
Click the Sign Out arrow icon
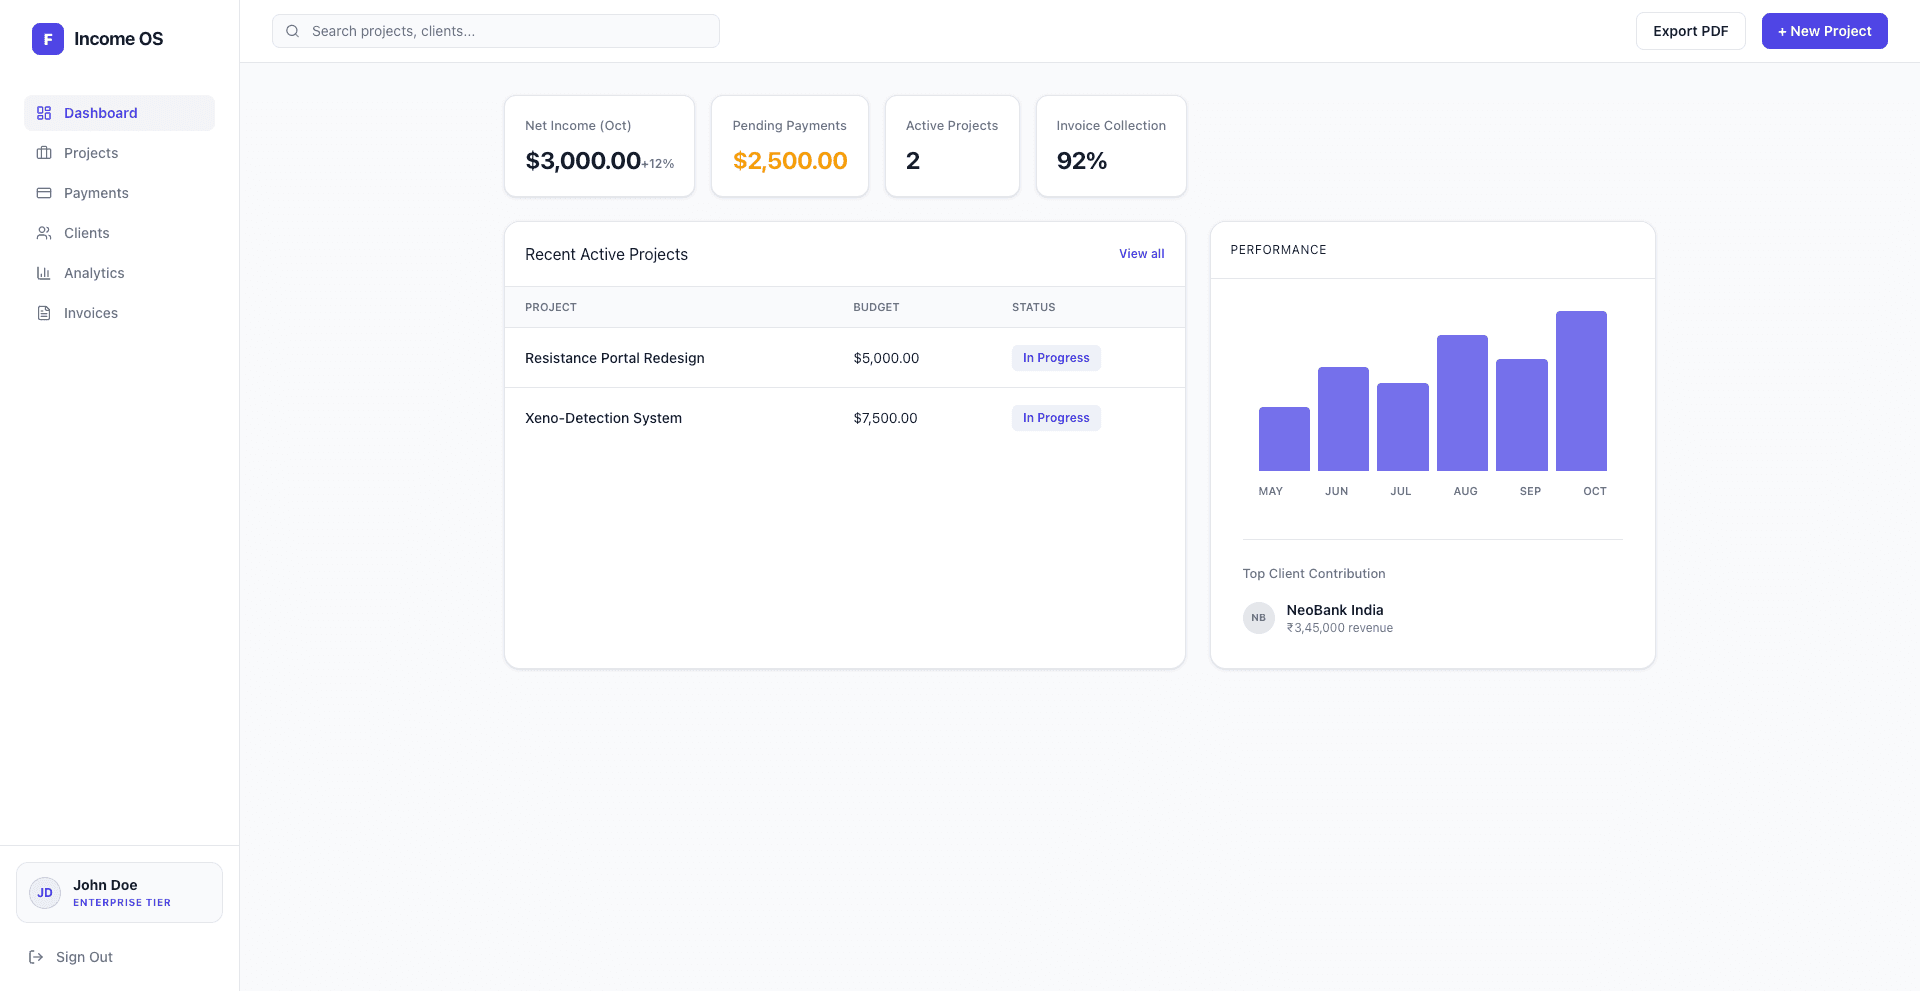(36, 957)
